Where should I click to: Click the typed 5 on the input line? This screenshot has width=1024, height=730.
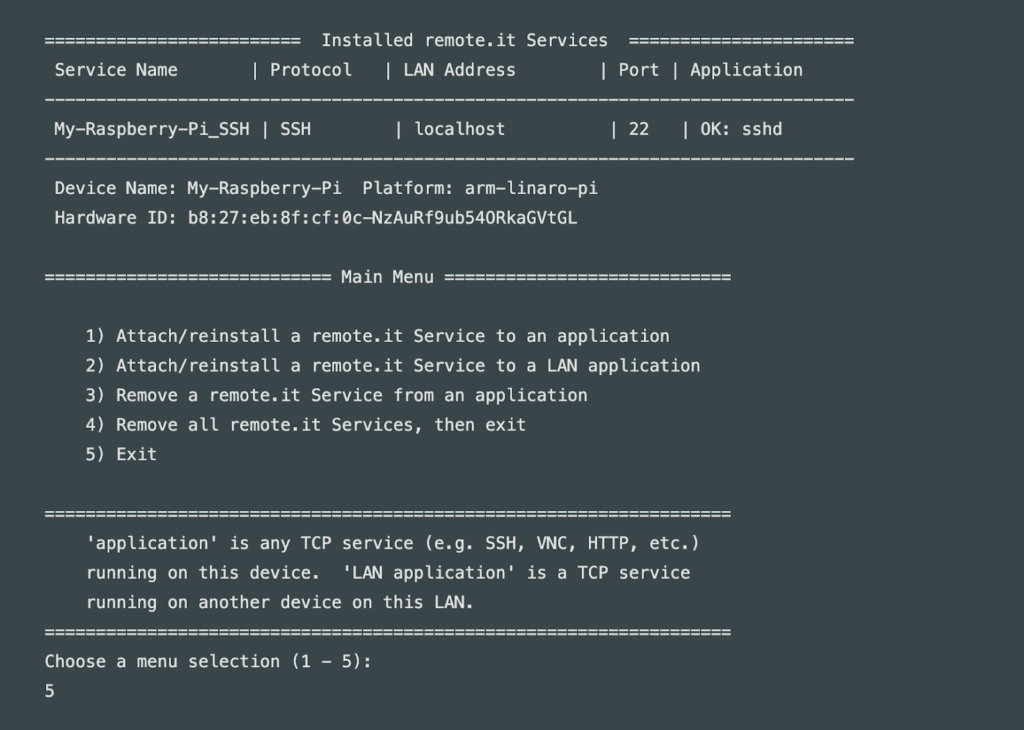click(x=50, y=691)
